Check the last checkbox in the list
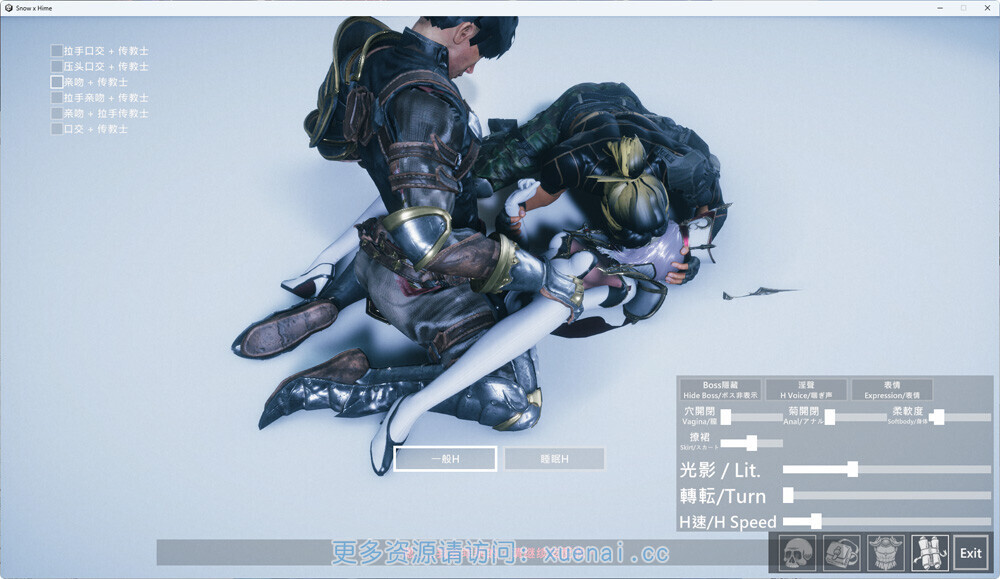The width and height of the screenshot is (1000, 579). (x=57, y=129)
